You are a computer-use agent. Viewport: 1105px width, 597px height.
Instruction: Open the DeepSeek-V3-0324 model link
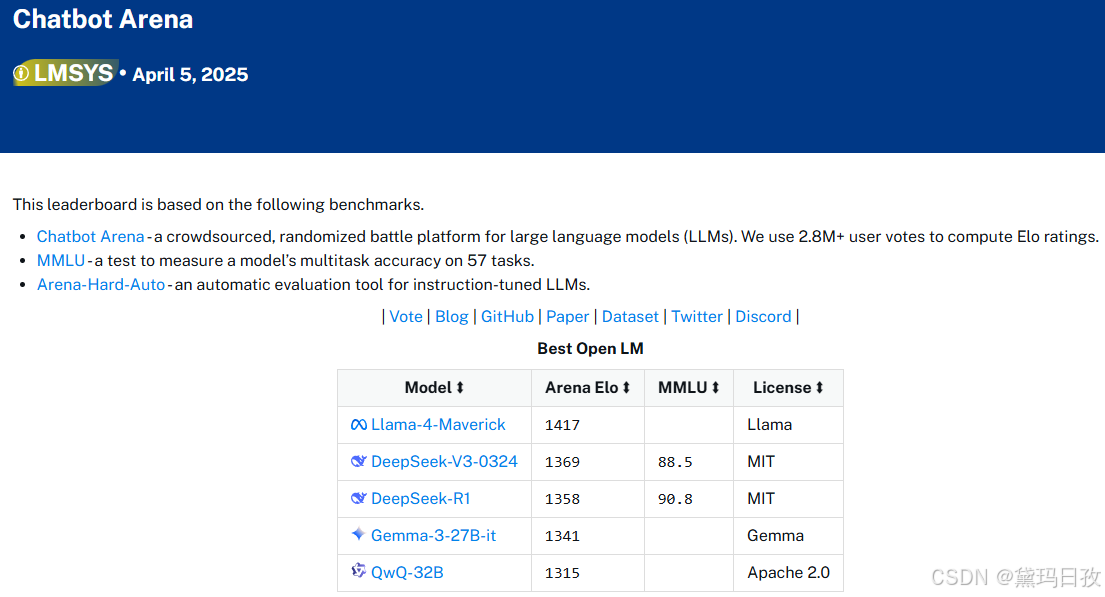click(445, 462)
